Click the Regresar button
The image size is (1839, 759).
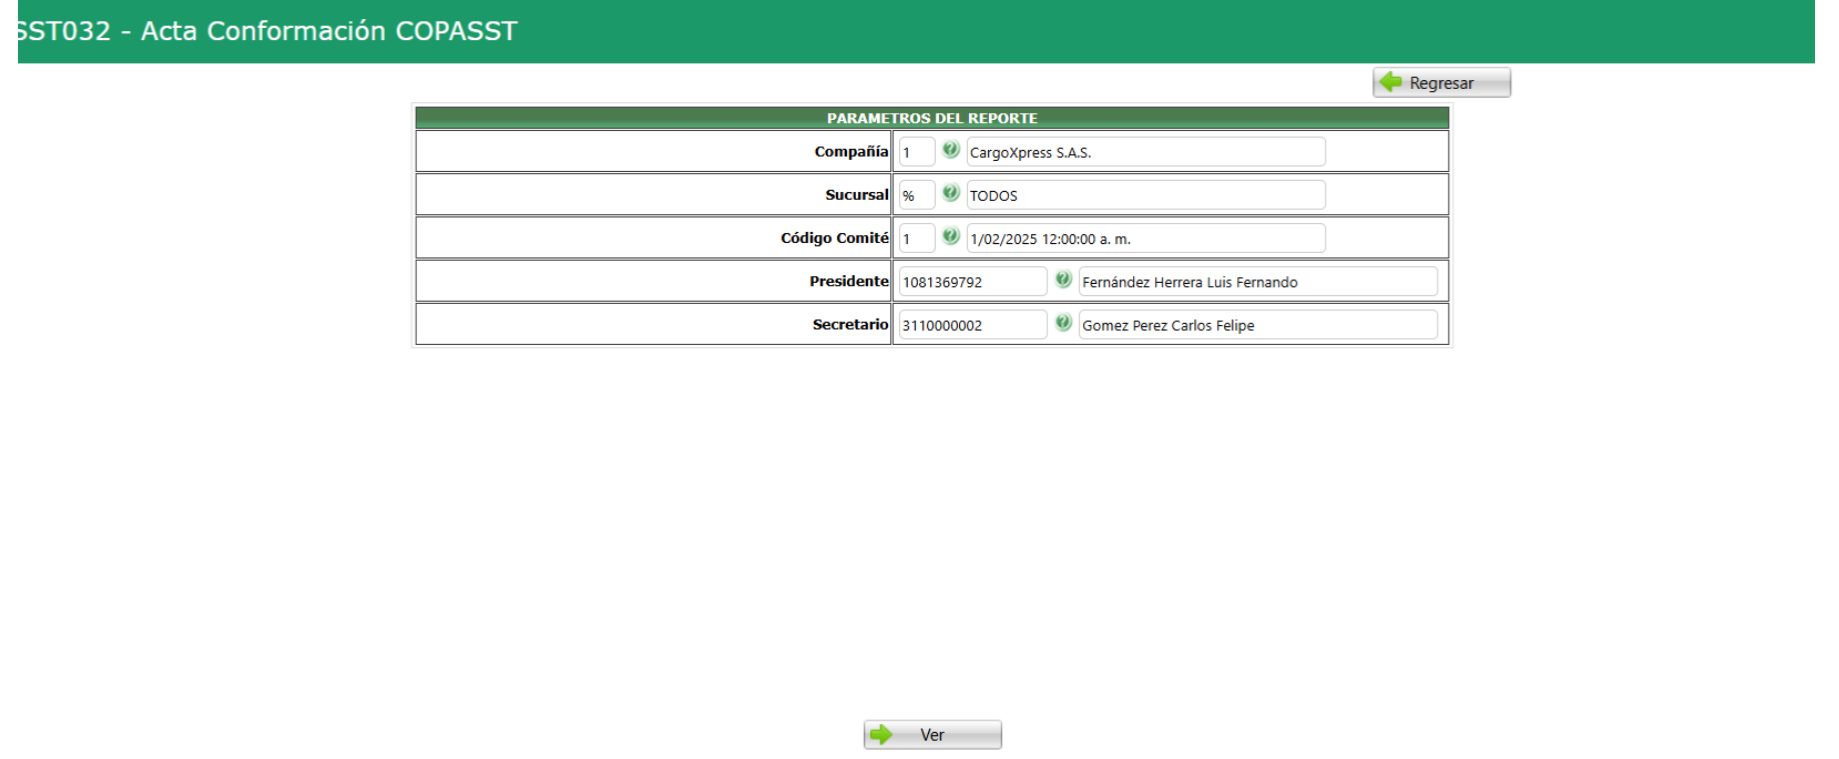(x=1441, y=83)
